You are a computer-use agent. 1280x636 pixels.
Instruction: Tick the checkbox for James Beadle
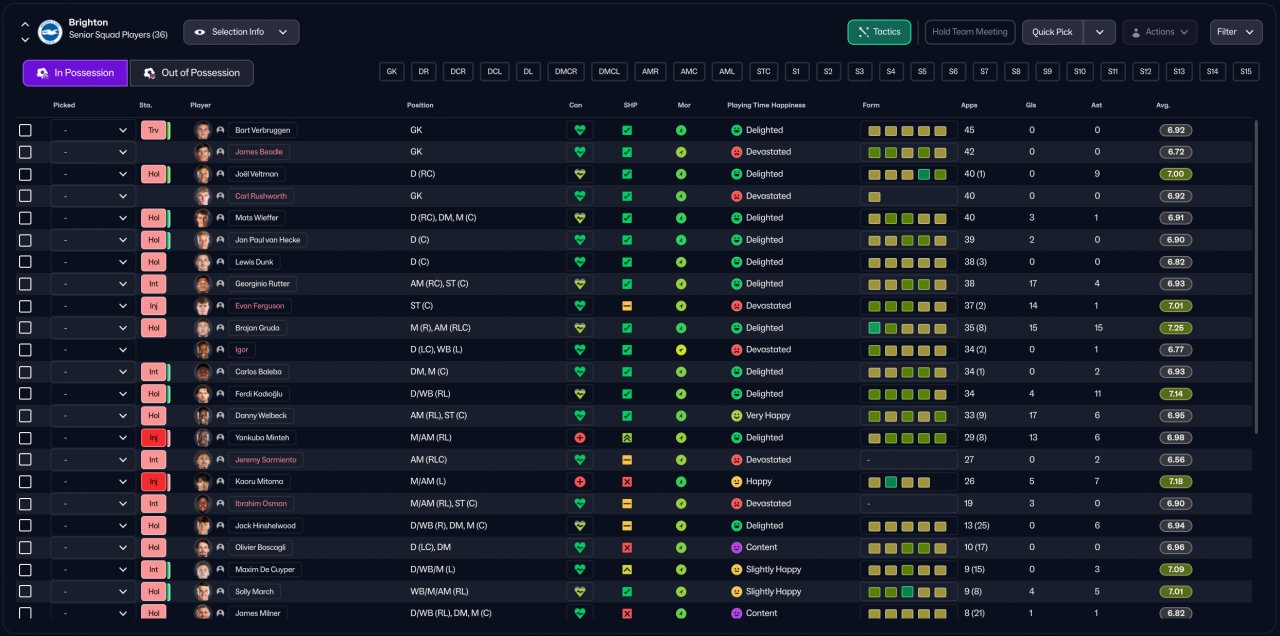coord(25,152)
